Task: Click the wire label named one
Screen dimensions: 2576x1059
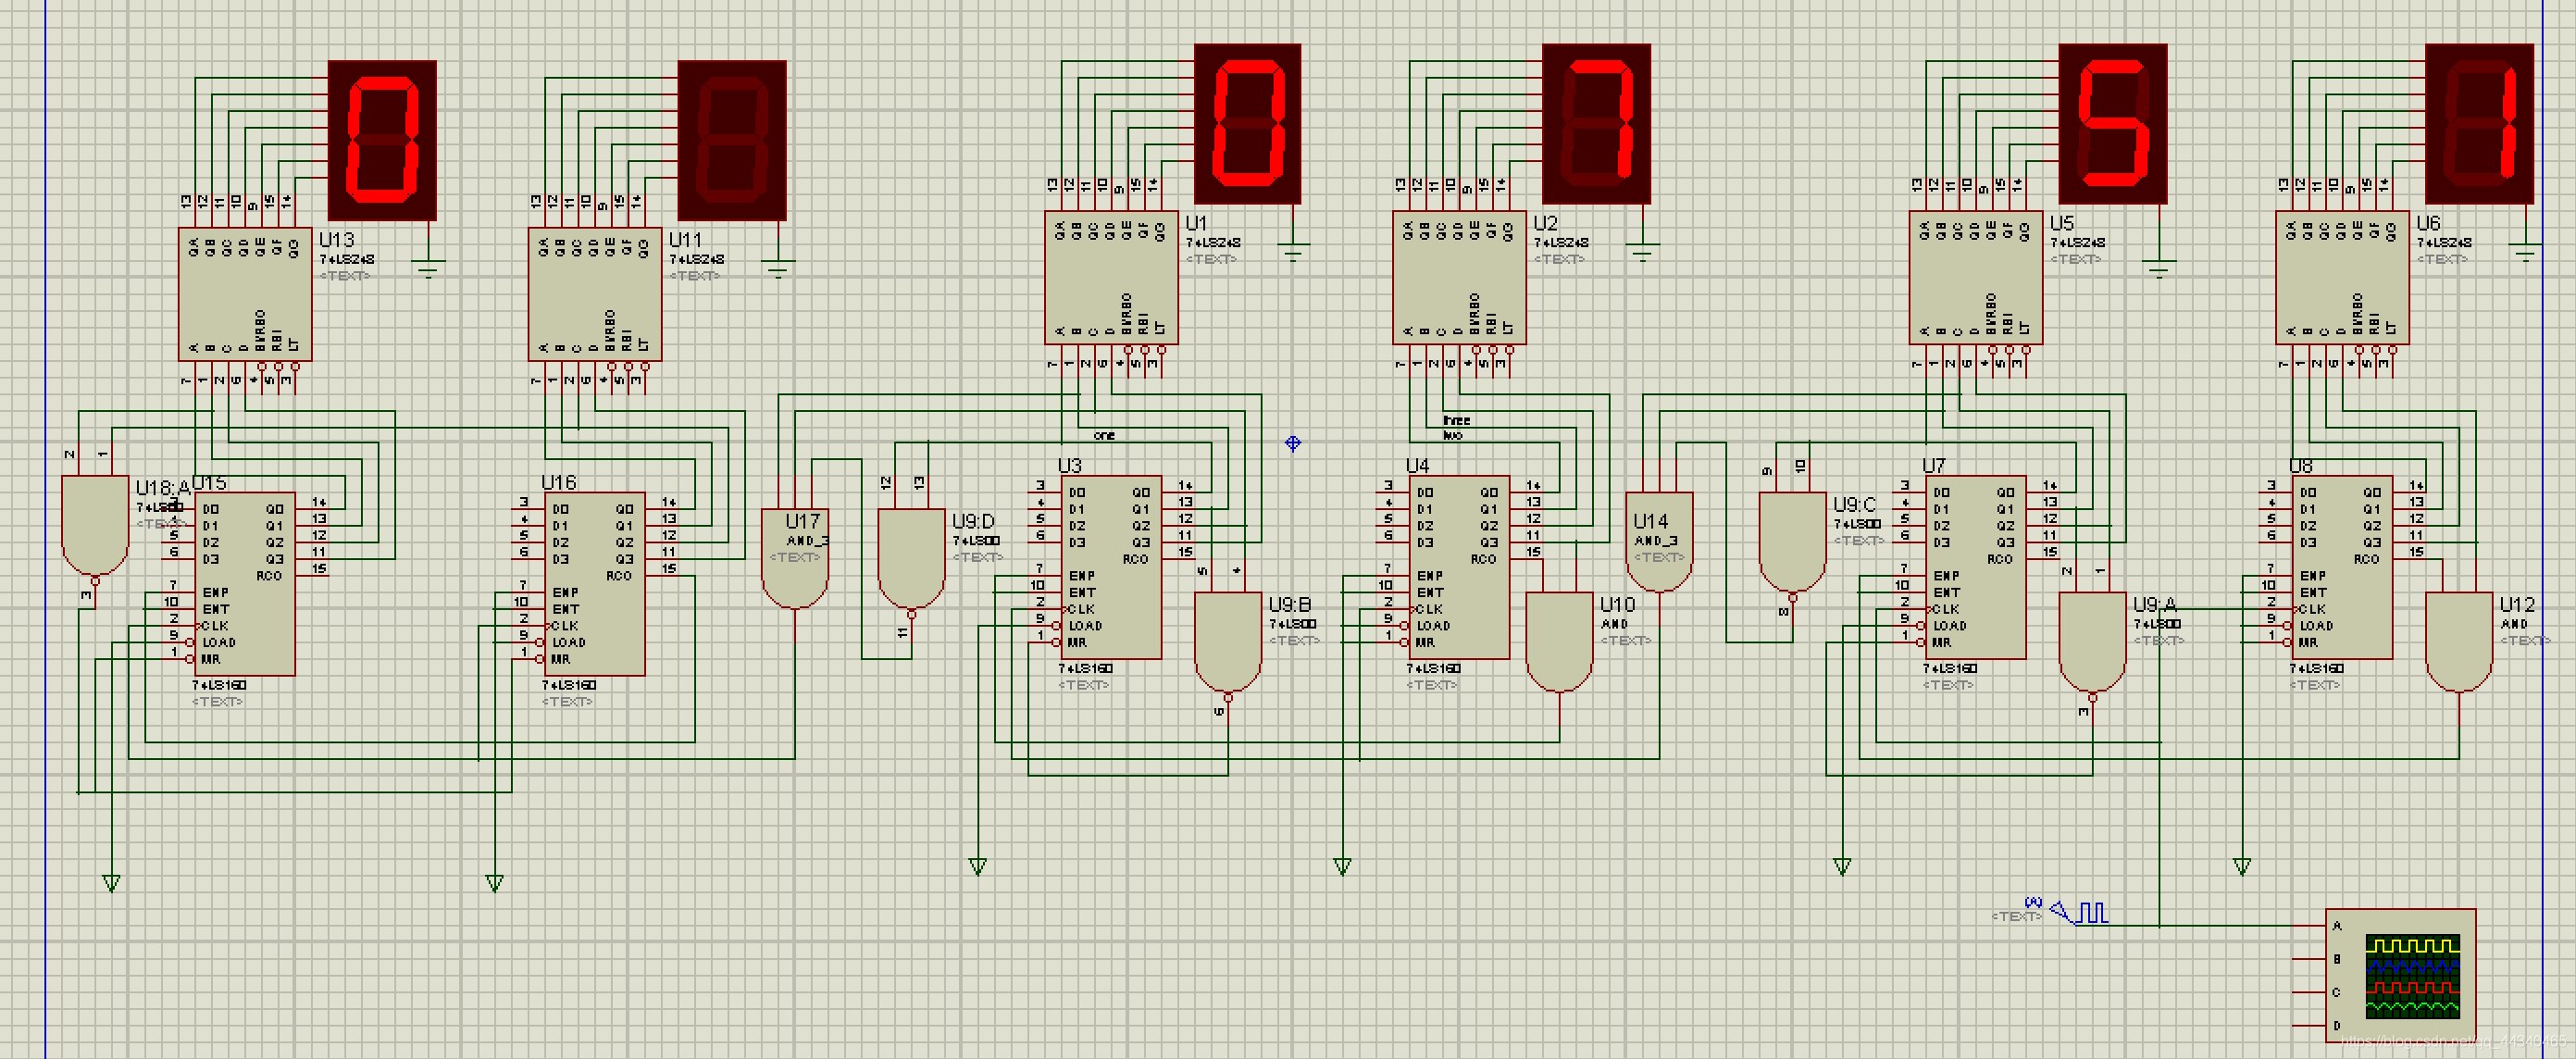Action: click(1103, 435)
